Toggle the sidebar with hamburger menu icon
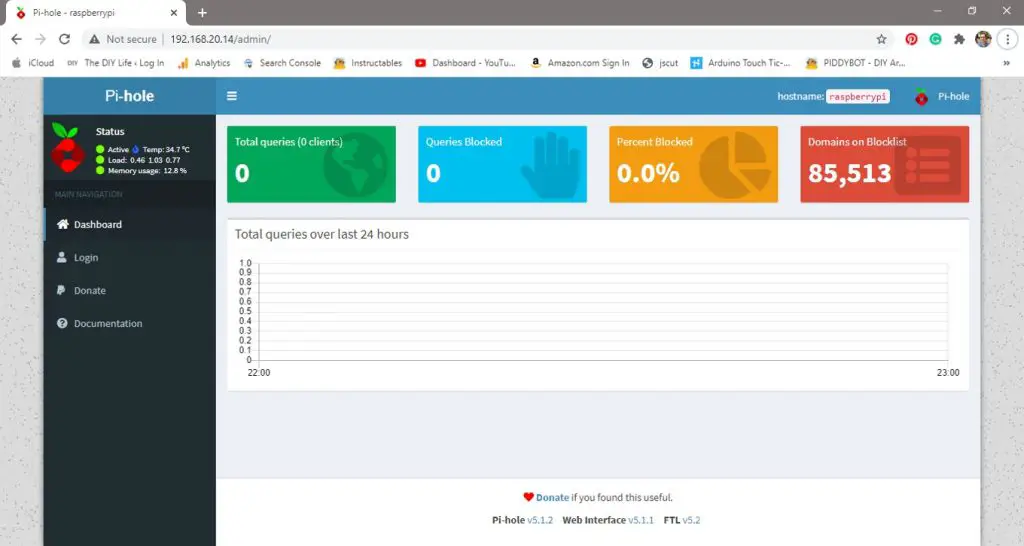 232,97
